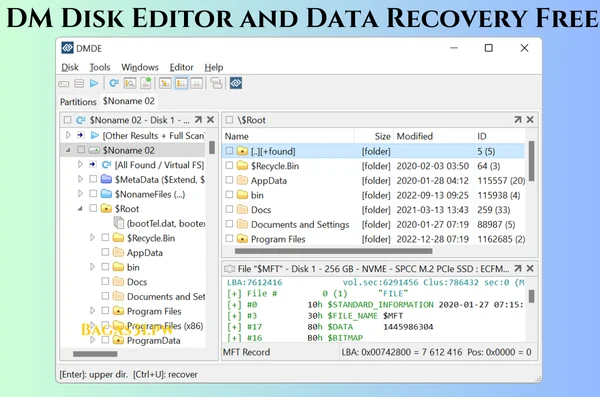Expand the $MetaData tree node

click(x=80, y=179)
